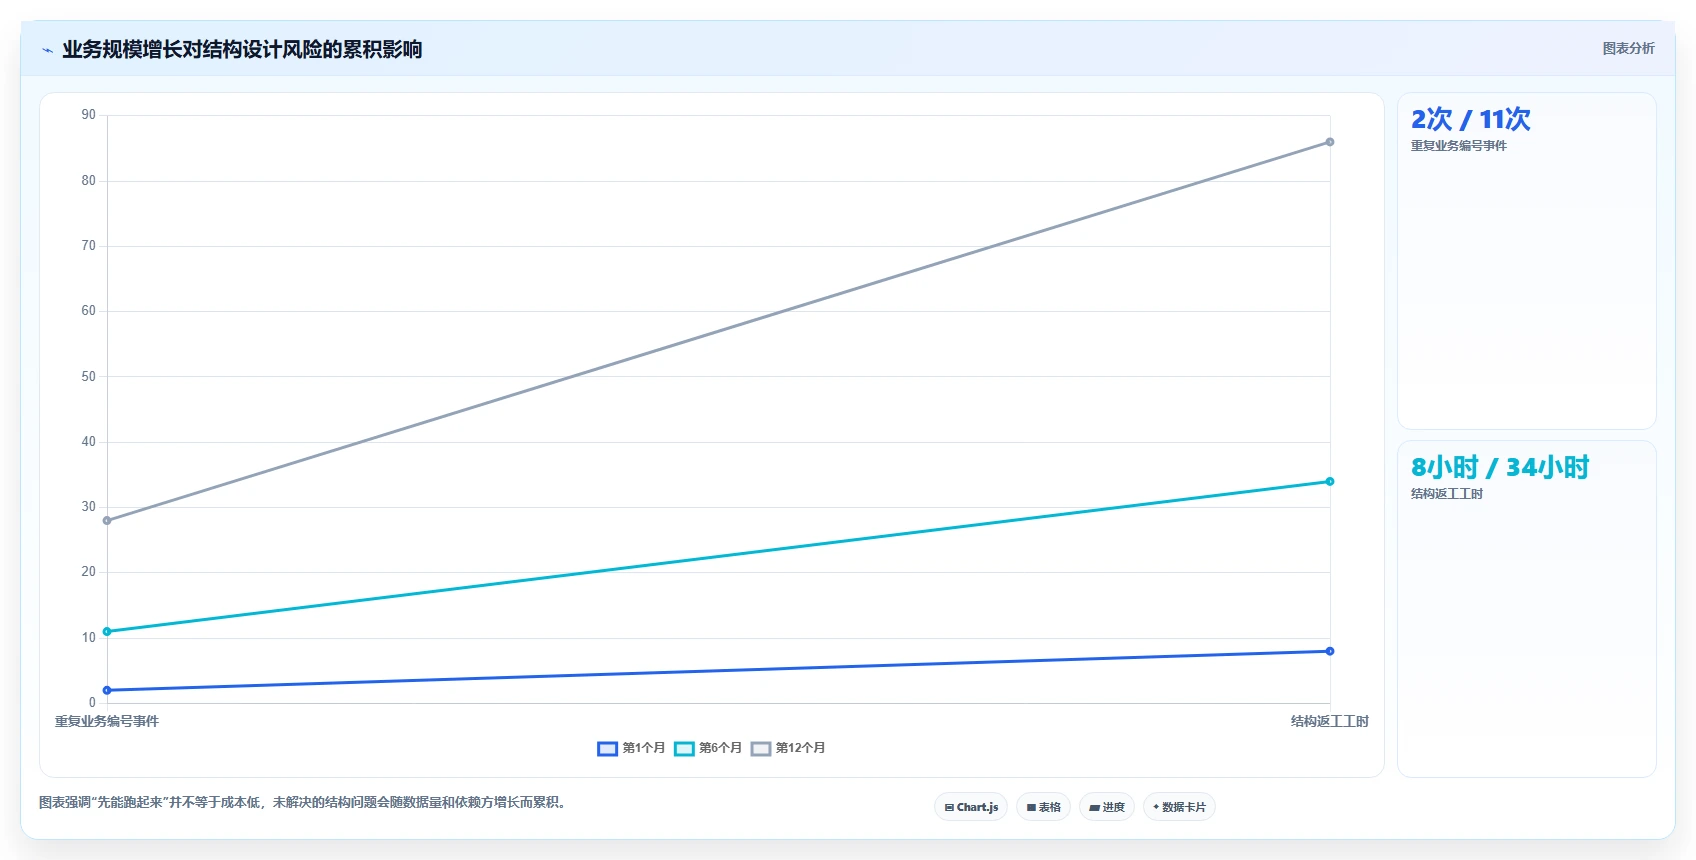The width and height of the screenshot is (1696, 860).
Task: Click the chart footnote starting 图表强调
Action: (305, 802)
